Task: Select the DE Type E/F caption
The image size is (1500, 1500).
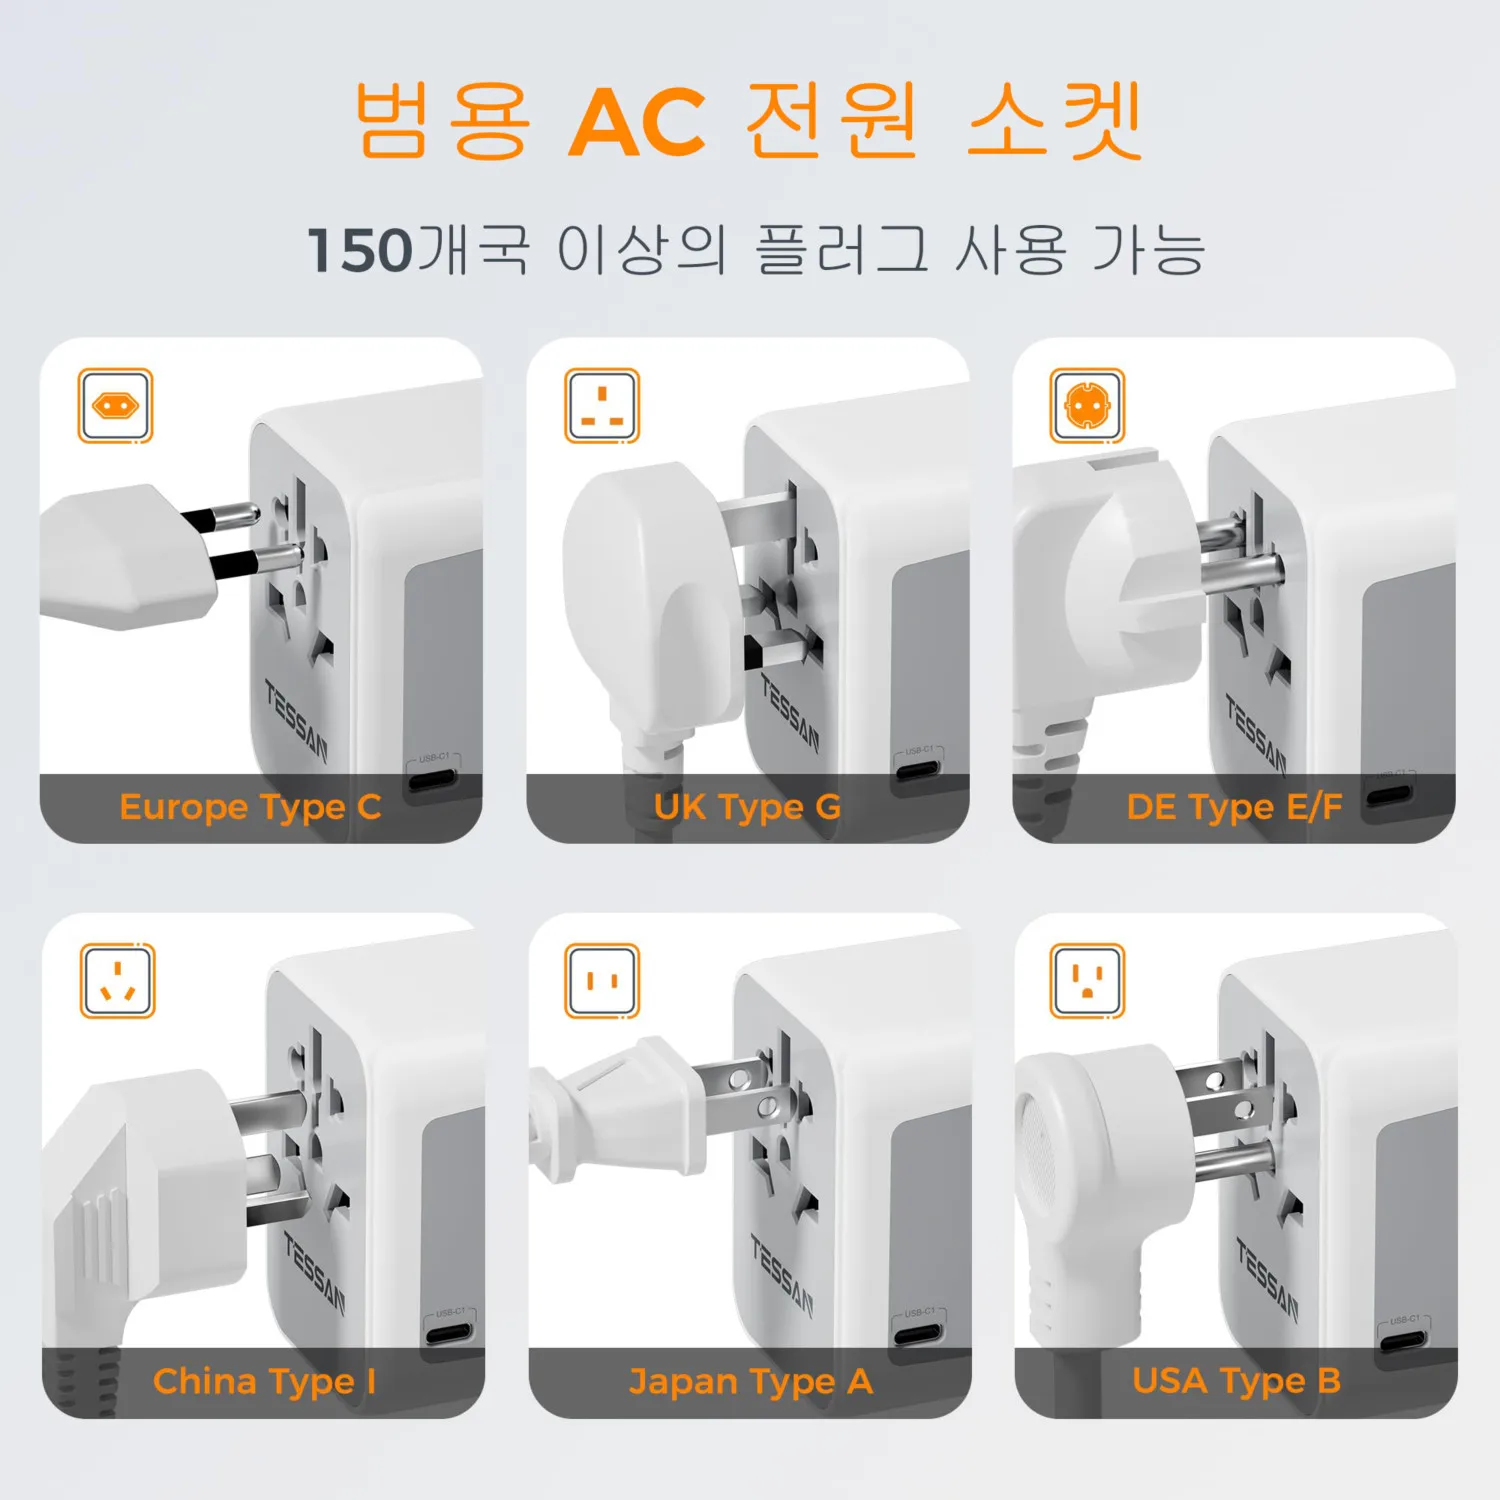Action: click(x=1234, y=807)
